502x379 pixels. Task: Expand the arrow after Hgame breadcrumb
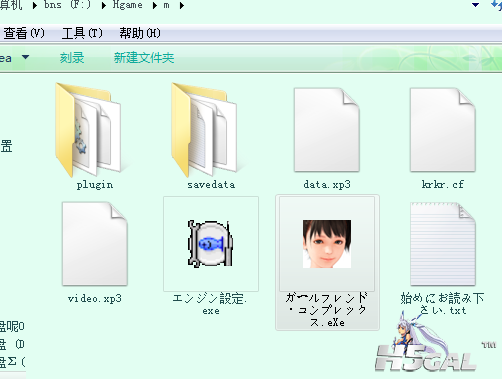155,6
